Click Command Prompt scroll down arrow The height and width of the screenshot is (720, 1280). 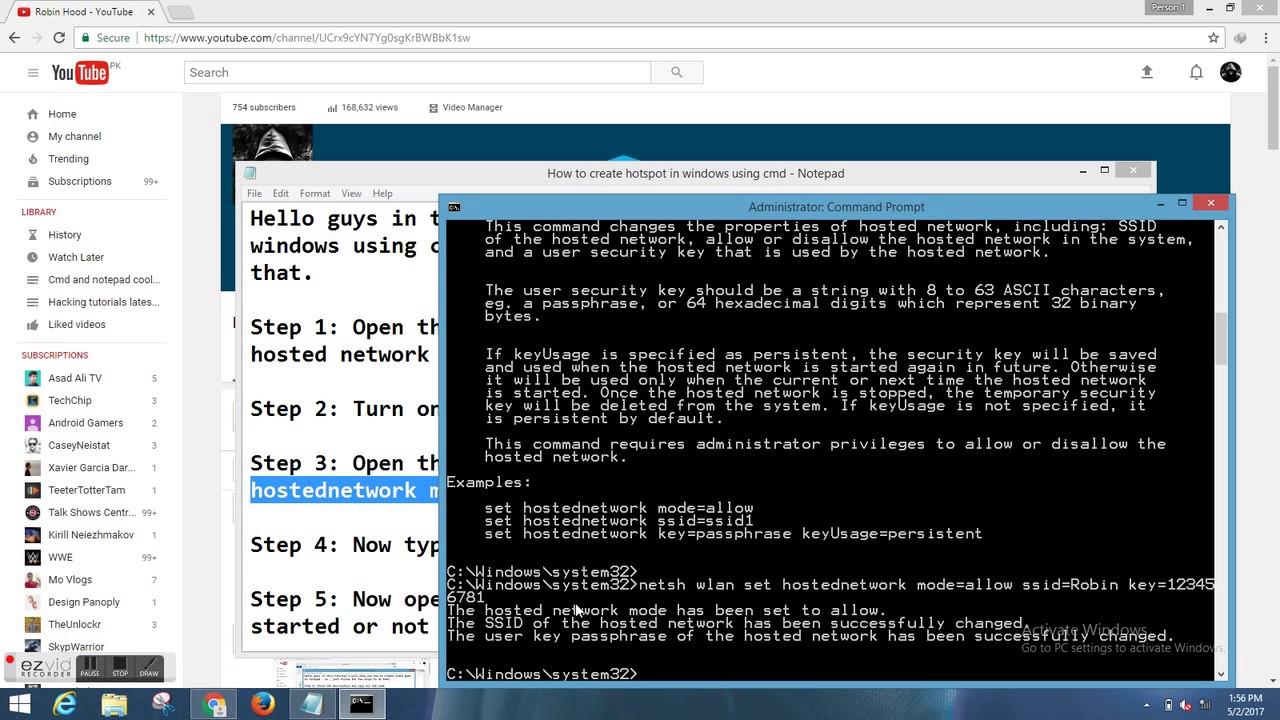coord(1221,674)
